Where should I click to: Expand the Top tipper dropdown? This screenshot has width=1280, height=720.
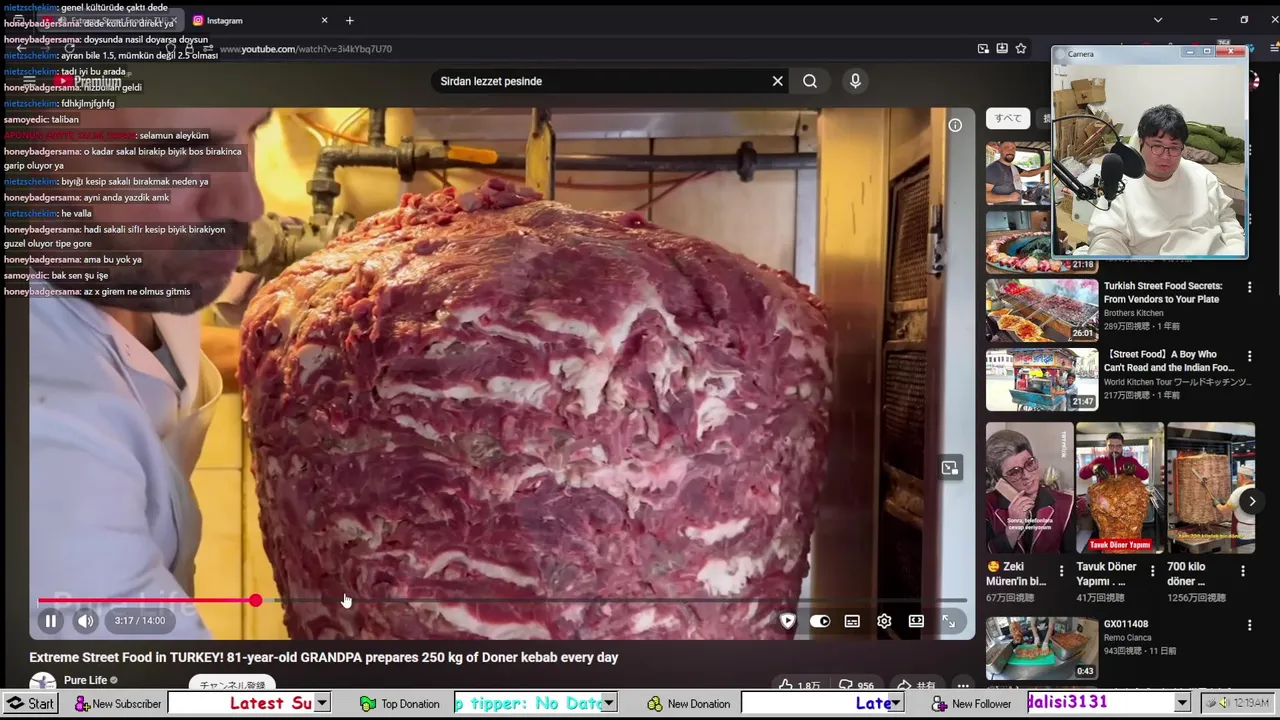click(x=608, y=703)
